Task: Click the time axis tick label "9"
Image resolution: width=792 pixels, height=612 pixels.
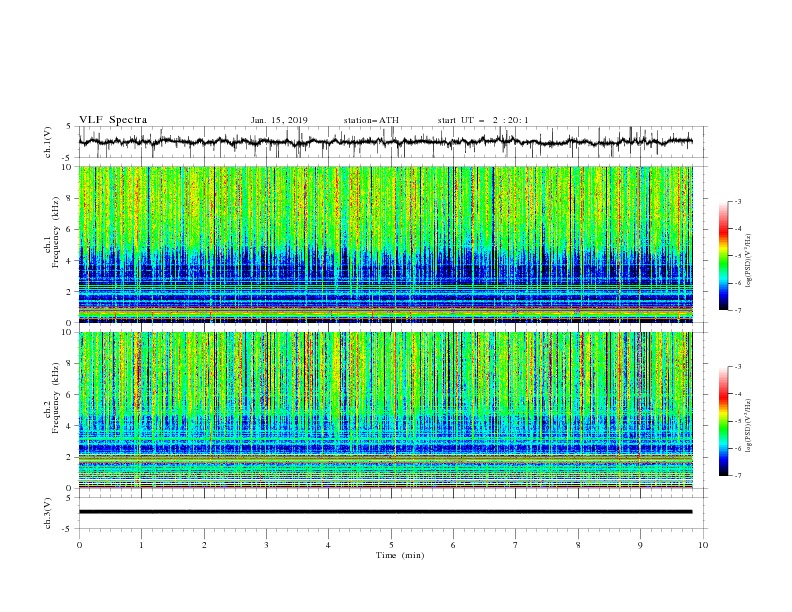Action: (640, 545)
